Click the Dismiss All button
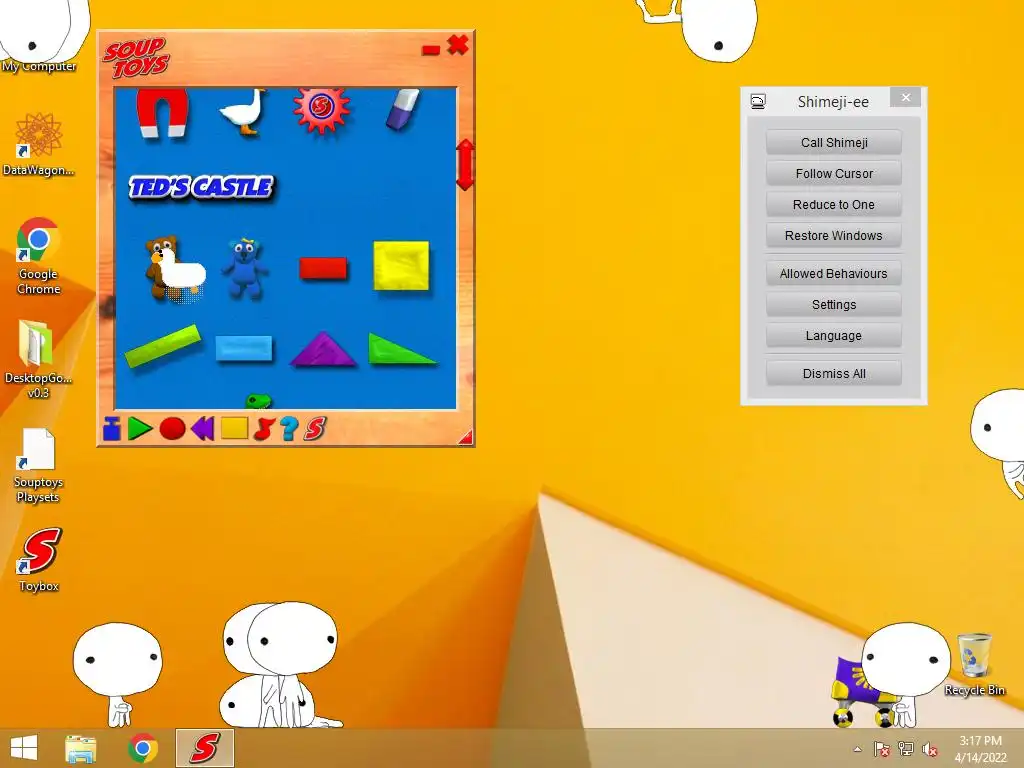The width and height of the screenshot is (1024, 768). (x=834, y=374)
